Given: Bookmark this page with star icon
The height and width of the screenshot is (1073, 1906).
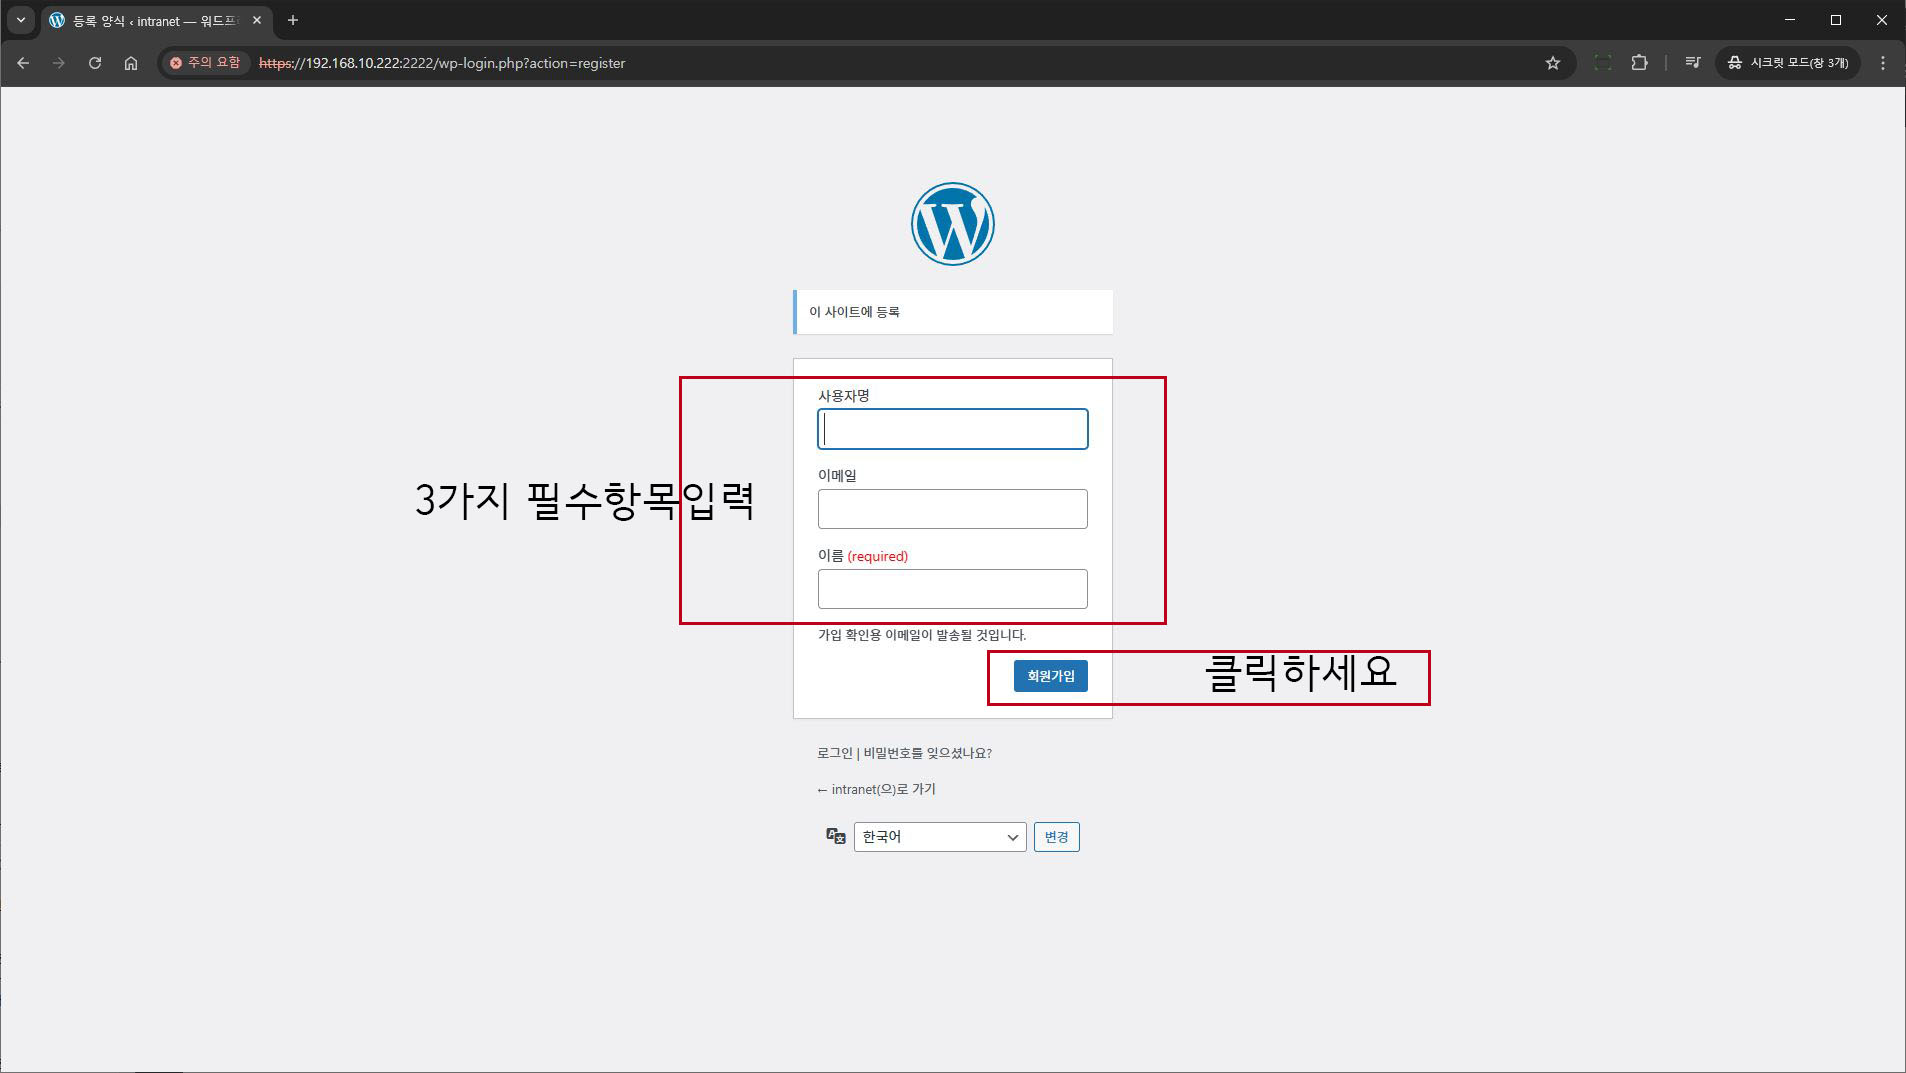Looking at the screenshot, I should 1552,63.
